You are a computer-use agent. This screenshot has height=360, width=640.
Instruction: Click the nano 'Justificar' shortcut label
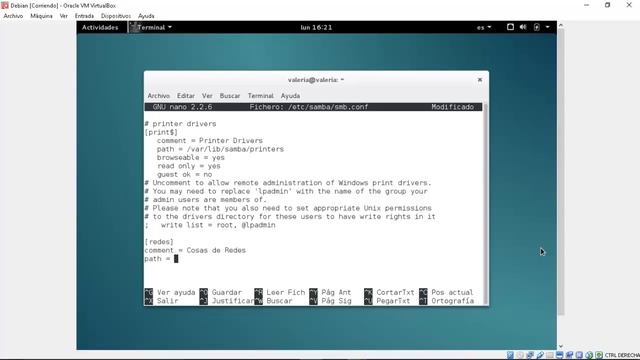(233, 301)
